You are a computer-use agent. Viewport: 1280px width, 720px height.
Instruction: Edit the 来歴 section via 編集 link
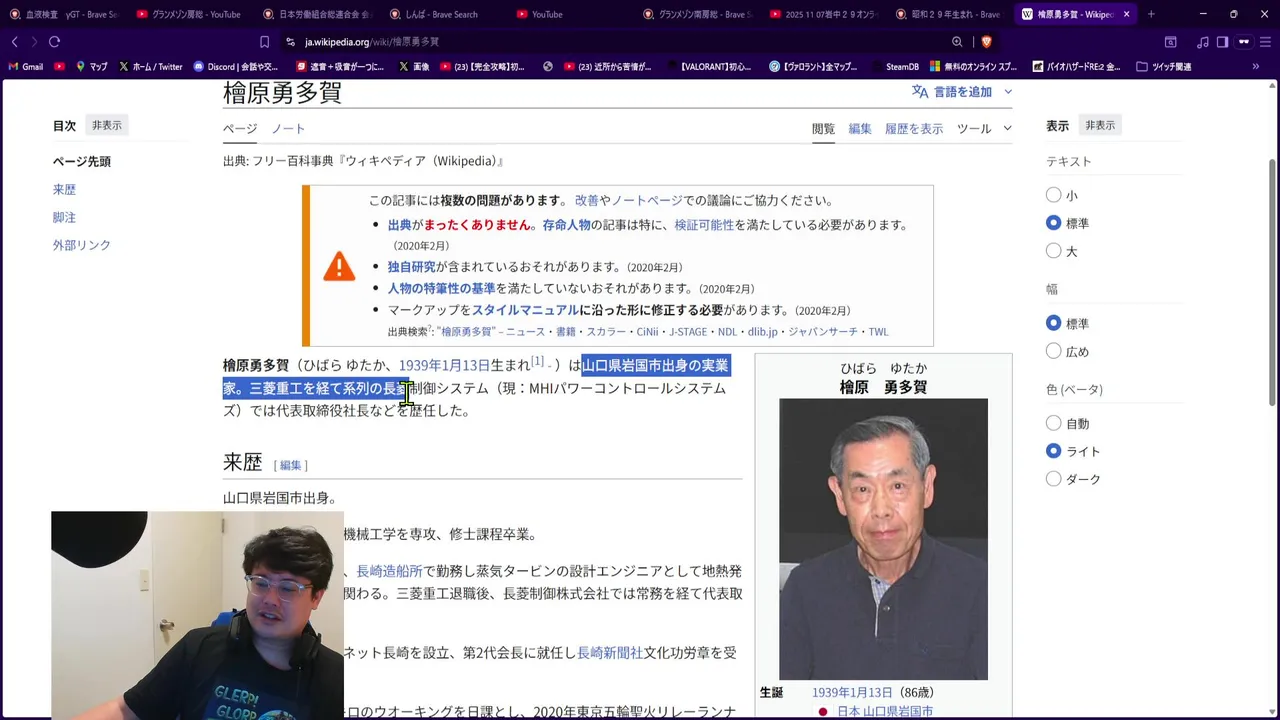click(x=290, y=465)
